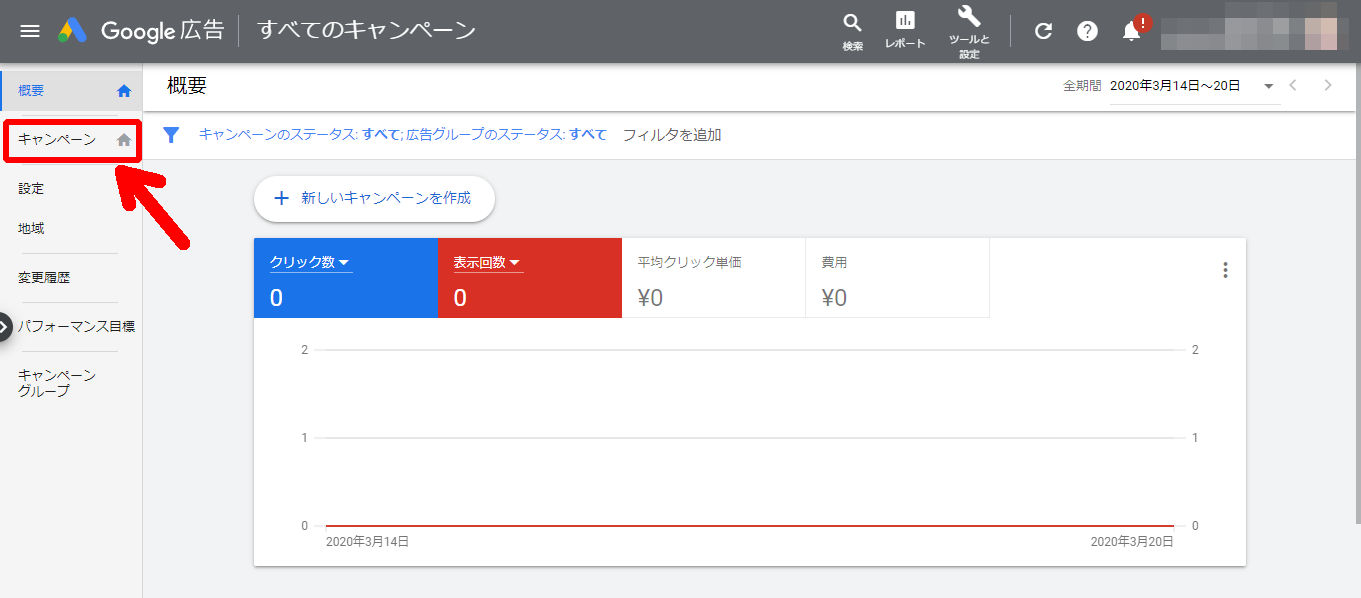
Task: Click the blue filter funnel icon
Action: [171, 135]
